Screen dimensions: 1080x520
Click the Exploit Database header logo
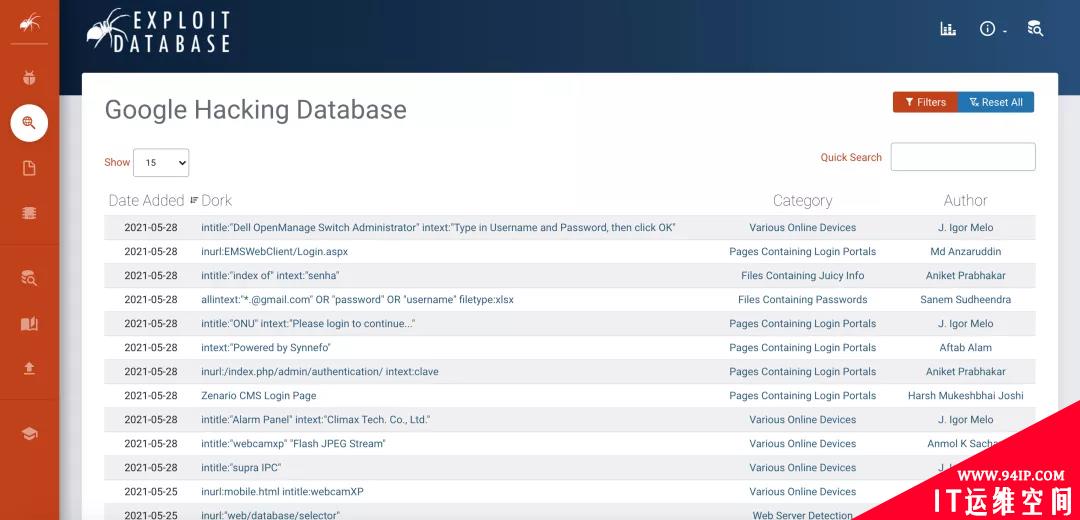coord(158,31)
